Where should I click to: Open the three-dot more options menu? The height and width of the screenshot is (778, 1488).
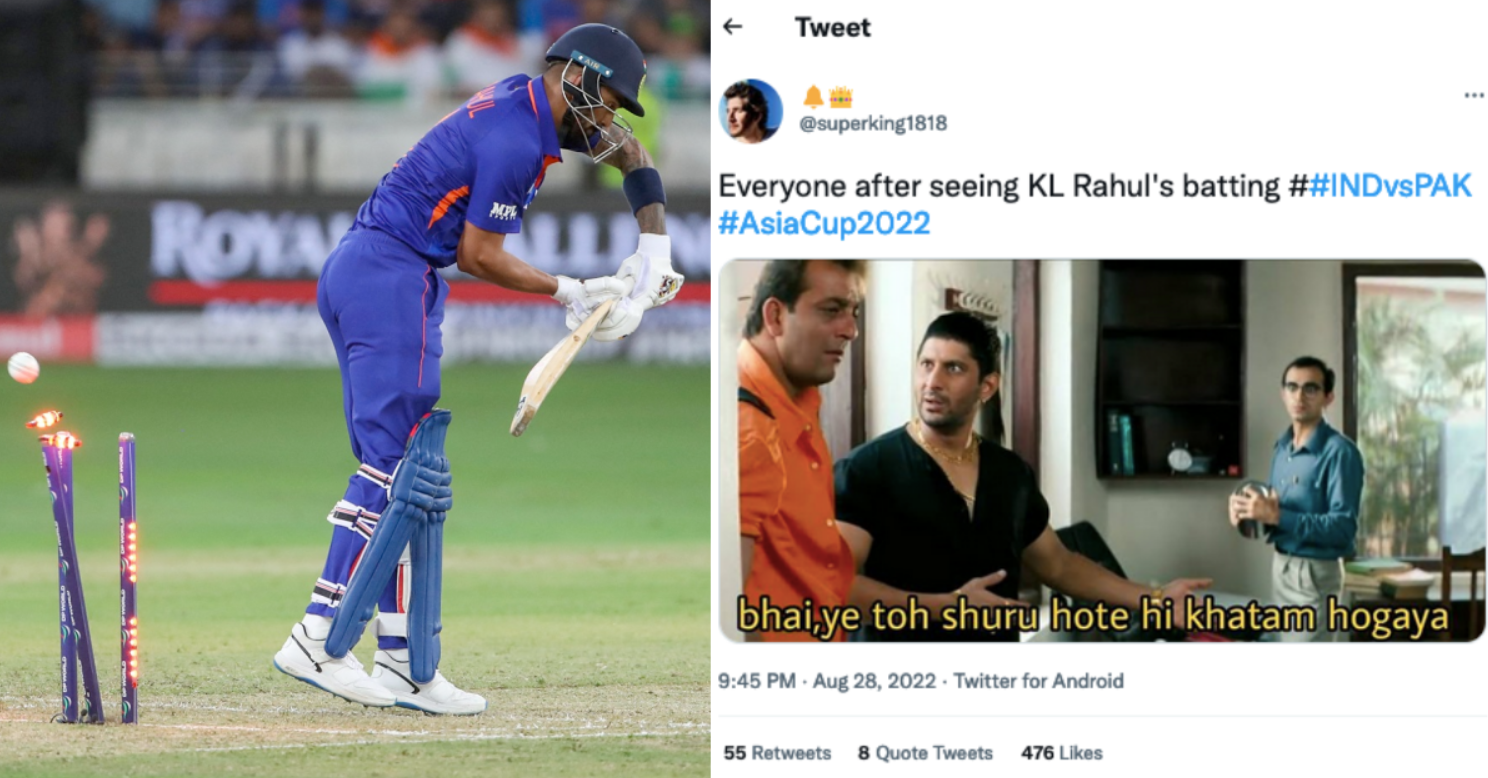point(1473,95)
